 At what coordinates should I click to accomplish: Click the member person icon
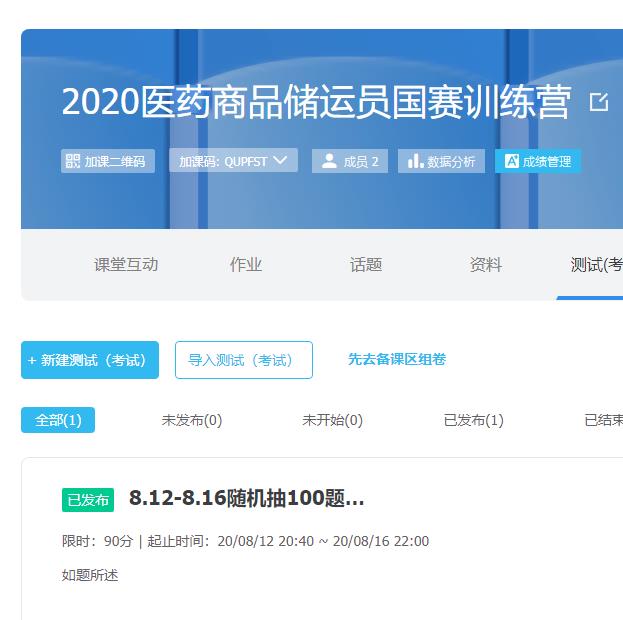(x=329, y=161)
